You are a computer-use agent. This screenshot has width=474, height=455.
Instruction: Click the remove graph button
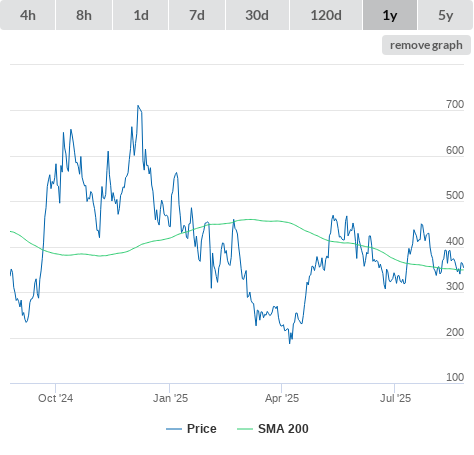426,45
